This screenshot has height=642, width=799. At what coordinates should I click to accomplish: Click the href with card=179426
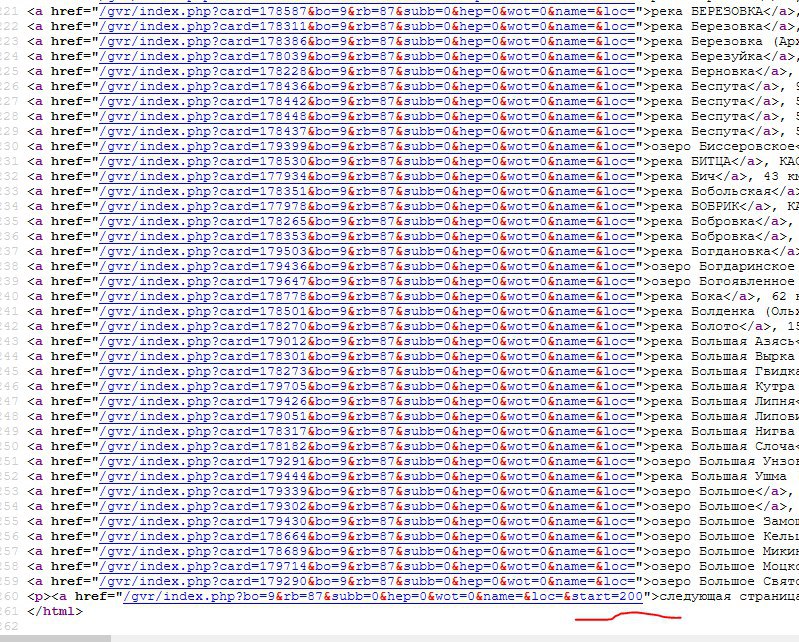pyautogui.click(x=367, y=402)
